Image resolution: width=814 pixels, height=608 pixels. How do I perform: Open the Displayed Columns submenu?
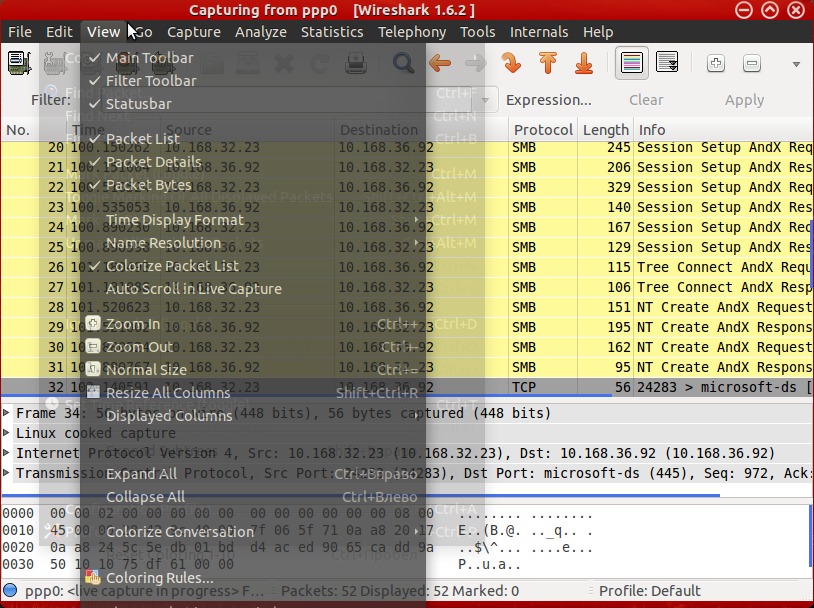tap(253, 415)
